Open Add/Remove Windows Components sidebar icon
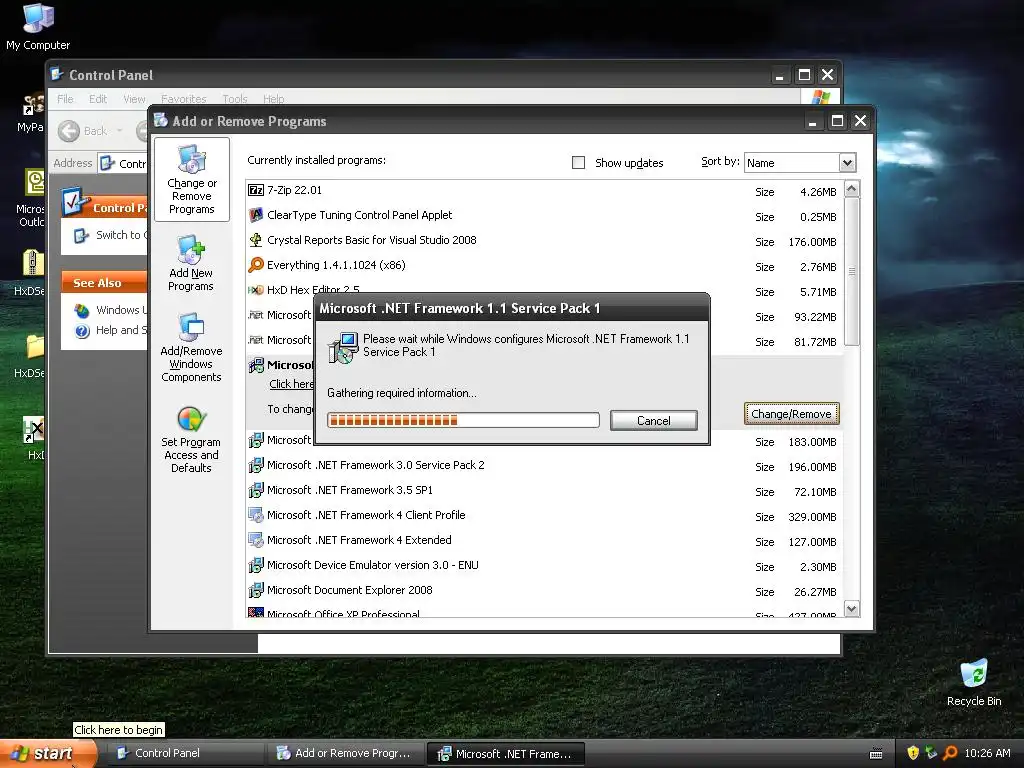 (x=191, y=347)
